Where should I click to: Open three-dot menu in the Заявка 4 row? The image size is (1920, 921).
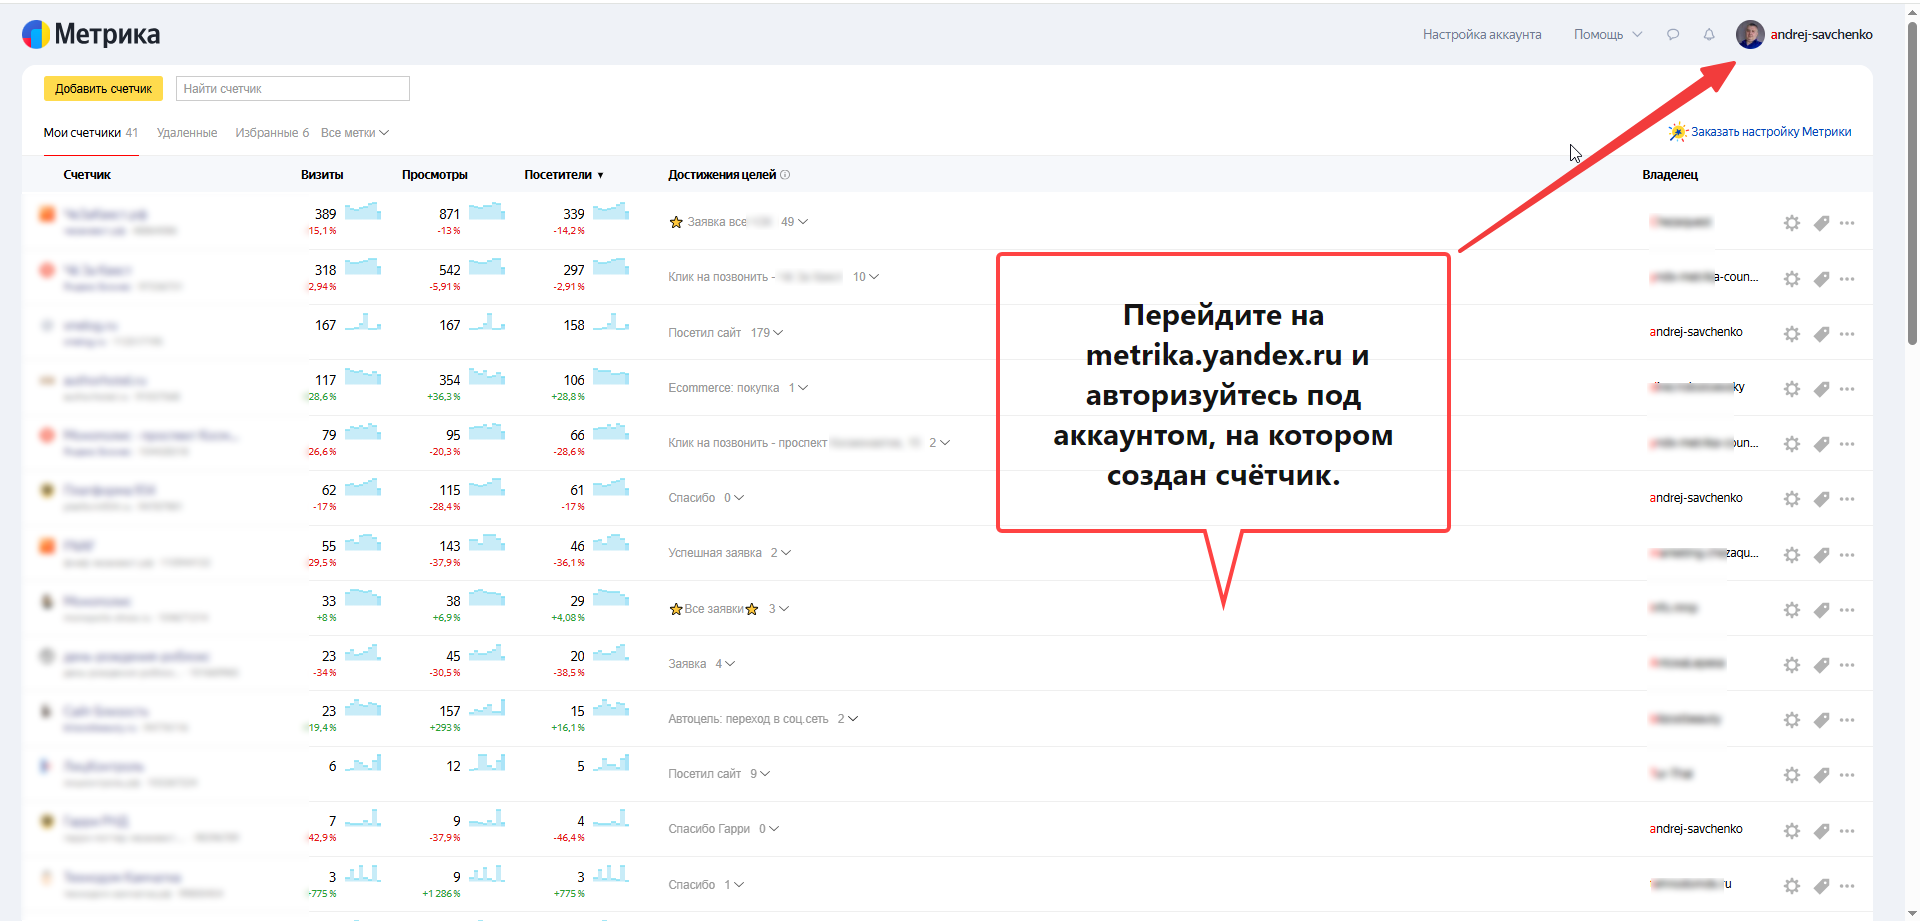pos(1847,665)
